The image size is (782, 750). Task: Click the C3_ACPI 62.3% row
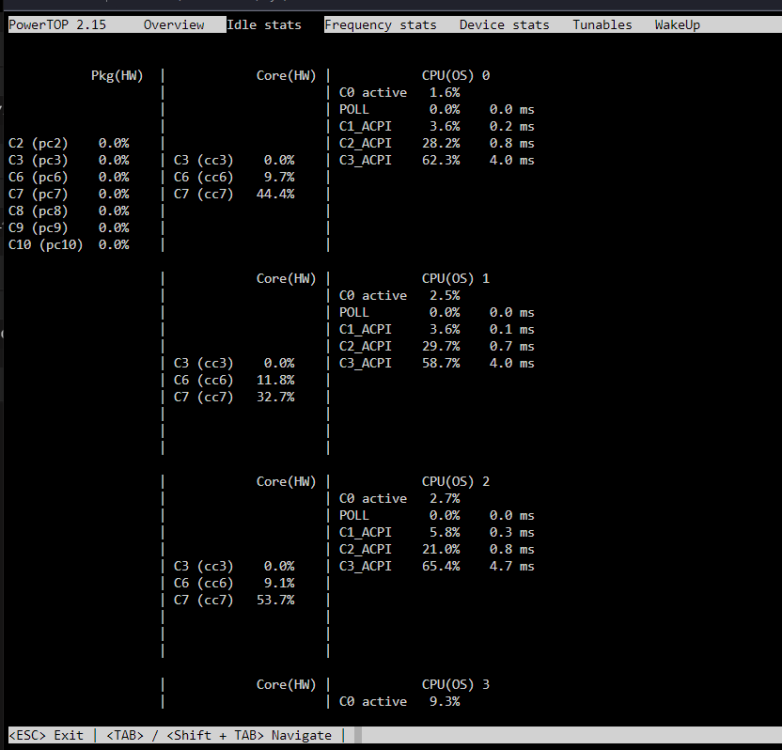click(436, 161)
